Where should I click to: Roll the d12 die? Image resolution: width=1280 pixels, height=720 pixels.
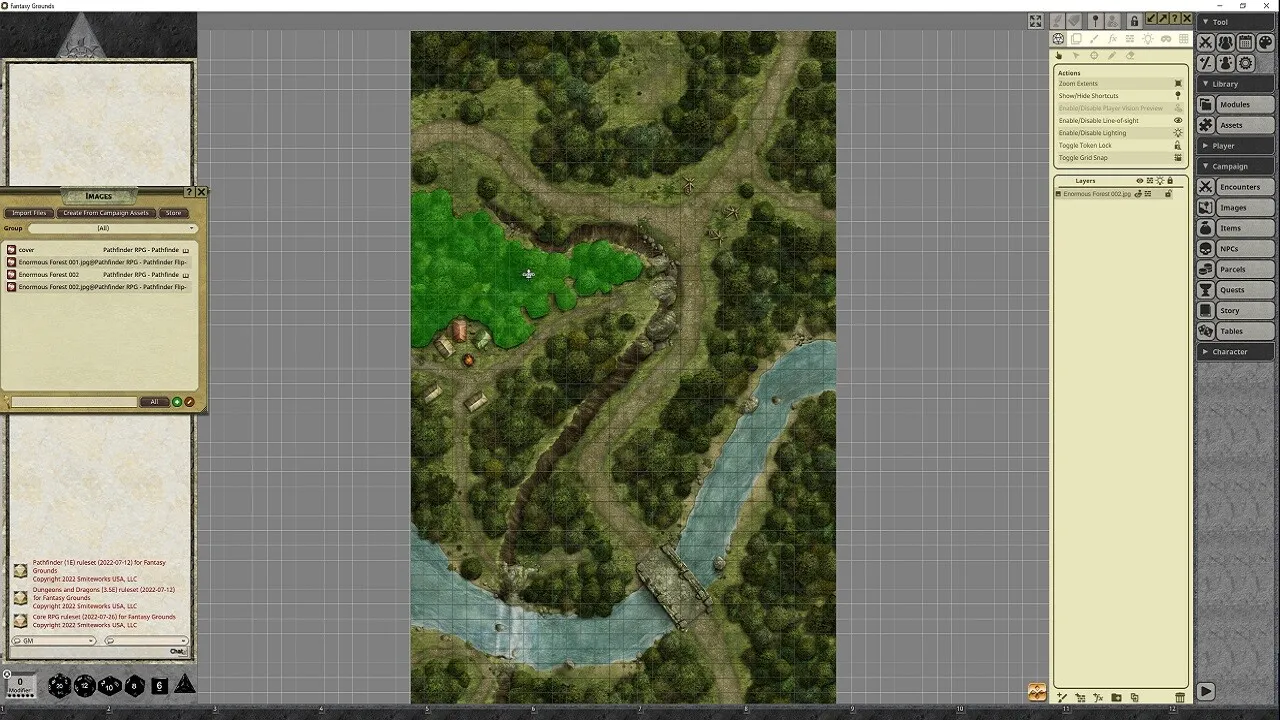click(85, 685)
